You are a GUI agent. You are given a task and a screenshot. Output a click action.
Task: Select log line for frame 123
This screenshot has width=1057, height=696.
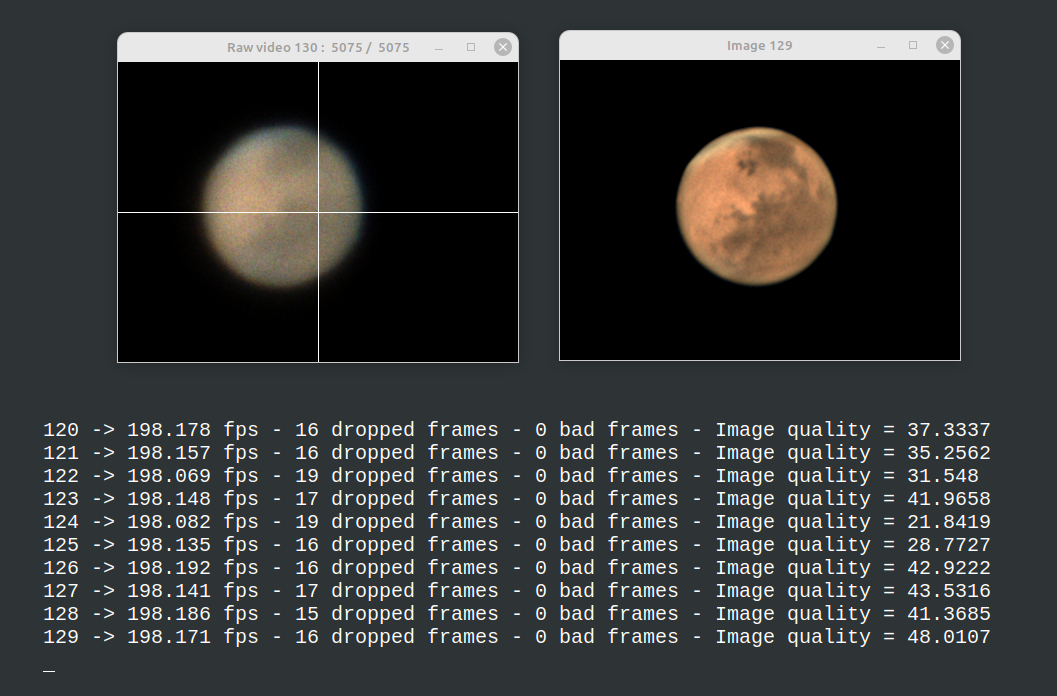tap(516, 498)
